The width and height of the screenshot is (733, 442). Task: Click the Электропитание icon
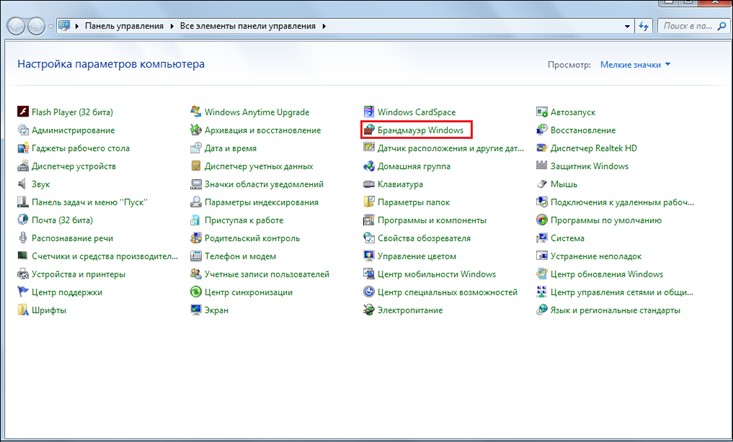point(369,310)
